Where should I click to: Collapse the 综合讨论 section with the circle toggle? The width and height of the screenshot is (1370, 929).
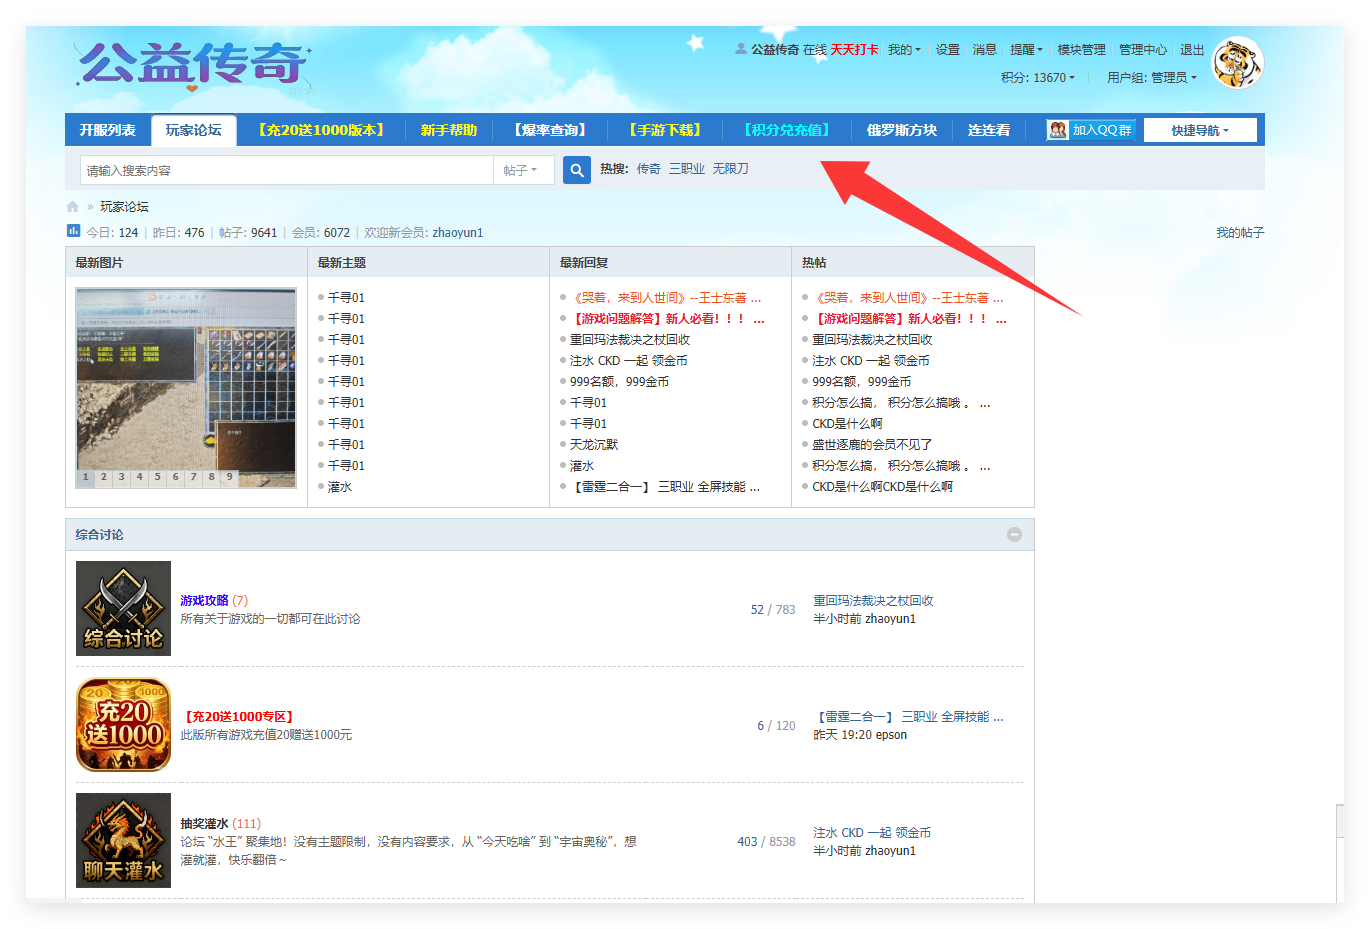1014,534
